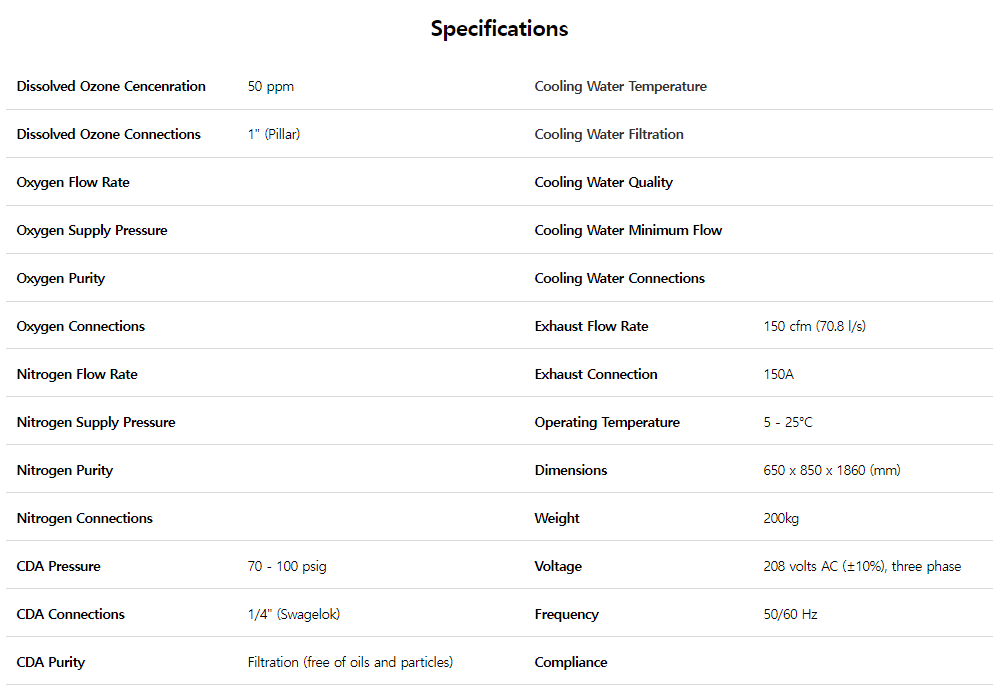Click the 50 ppm value
Viewport: 1001px width, 697px height.
click(x=271, y=87)
